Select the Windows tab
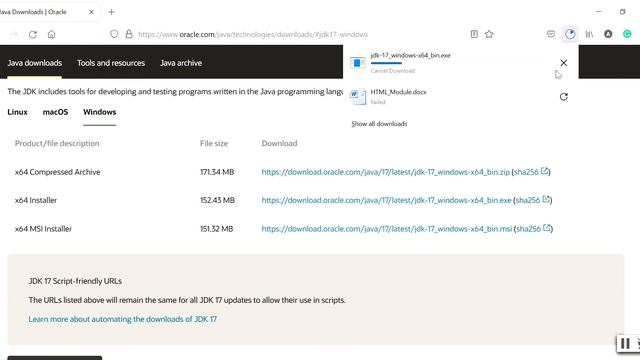The height and width of the screenshot is (360, 640). pyautogui.click(x=100, y=112)
